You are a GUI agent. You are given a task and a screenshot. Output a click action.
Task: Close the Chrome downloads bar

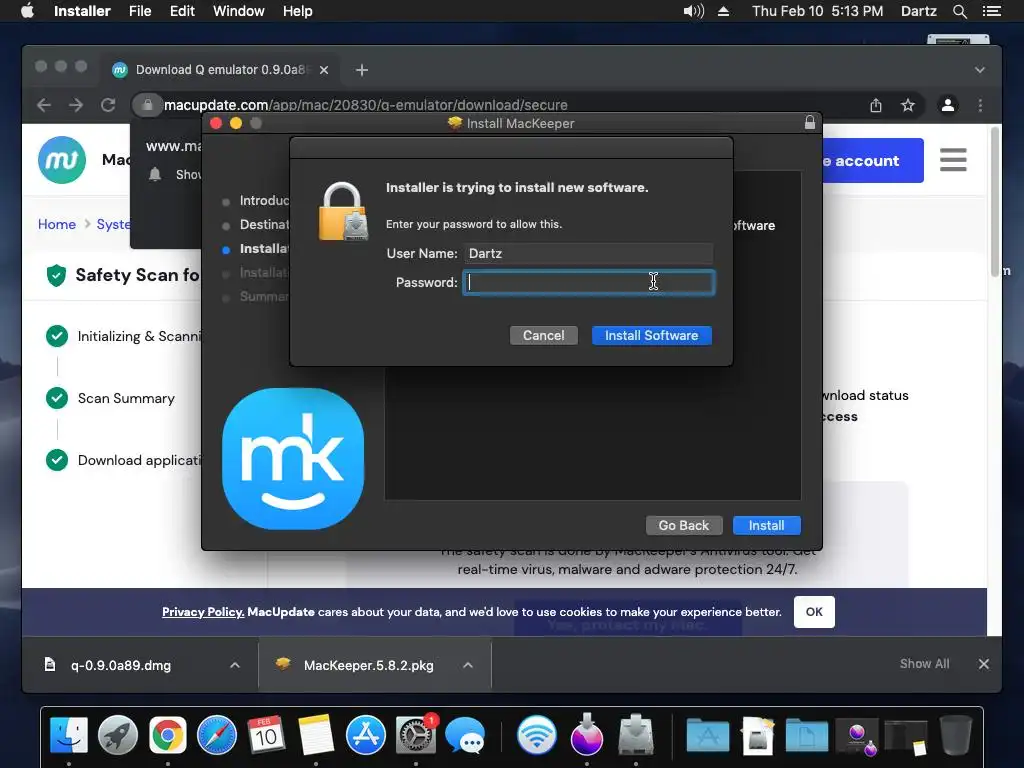pos(984,664)
